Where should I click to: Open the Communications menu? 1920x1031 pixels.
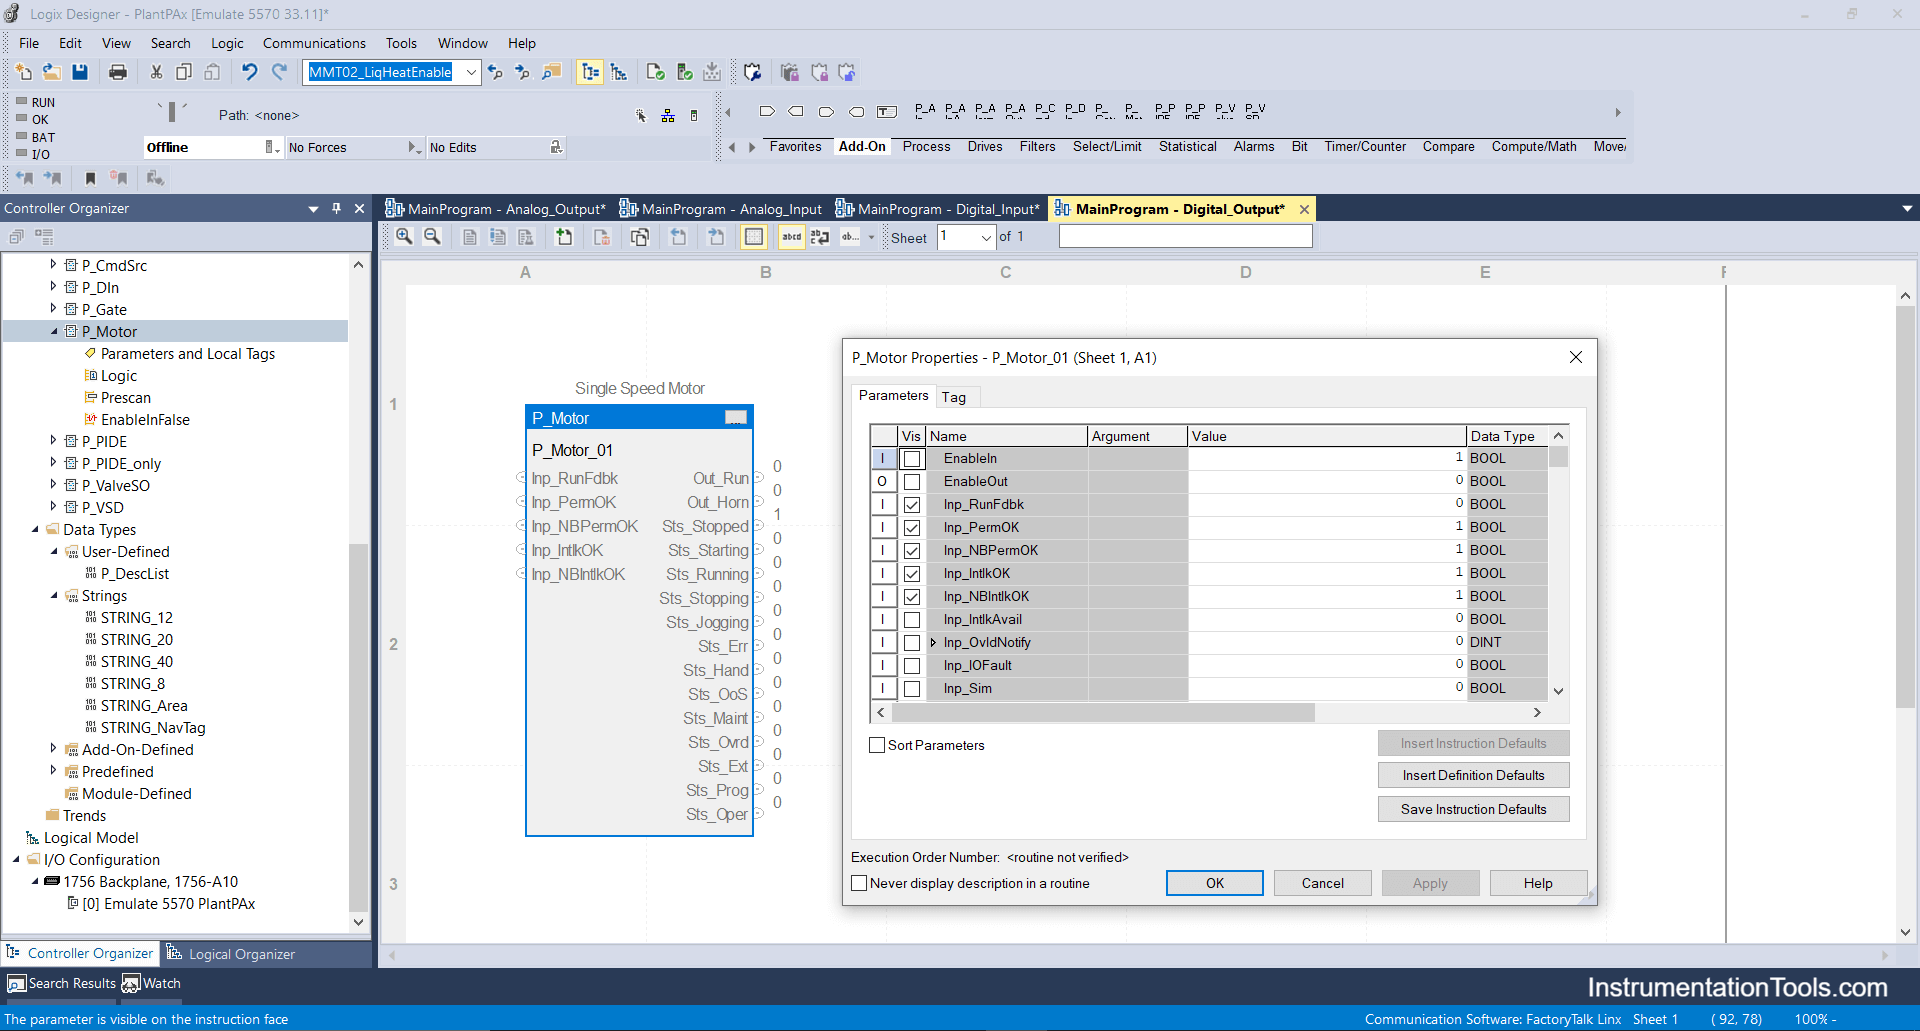point(314,43)
